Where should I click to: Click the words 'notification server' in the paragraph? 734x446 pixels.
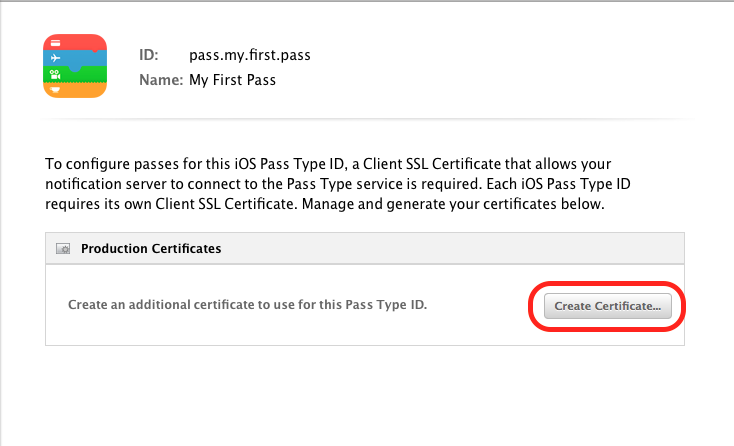coord(106,184)
